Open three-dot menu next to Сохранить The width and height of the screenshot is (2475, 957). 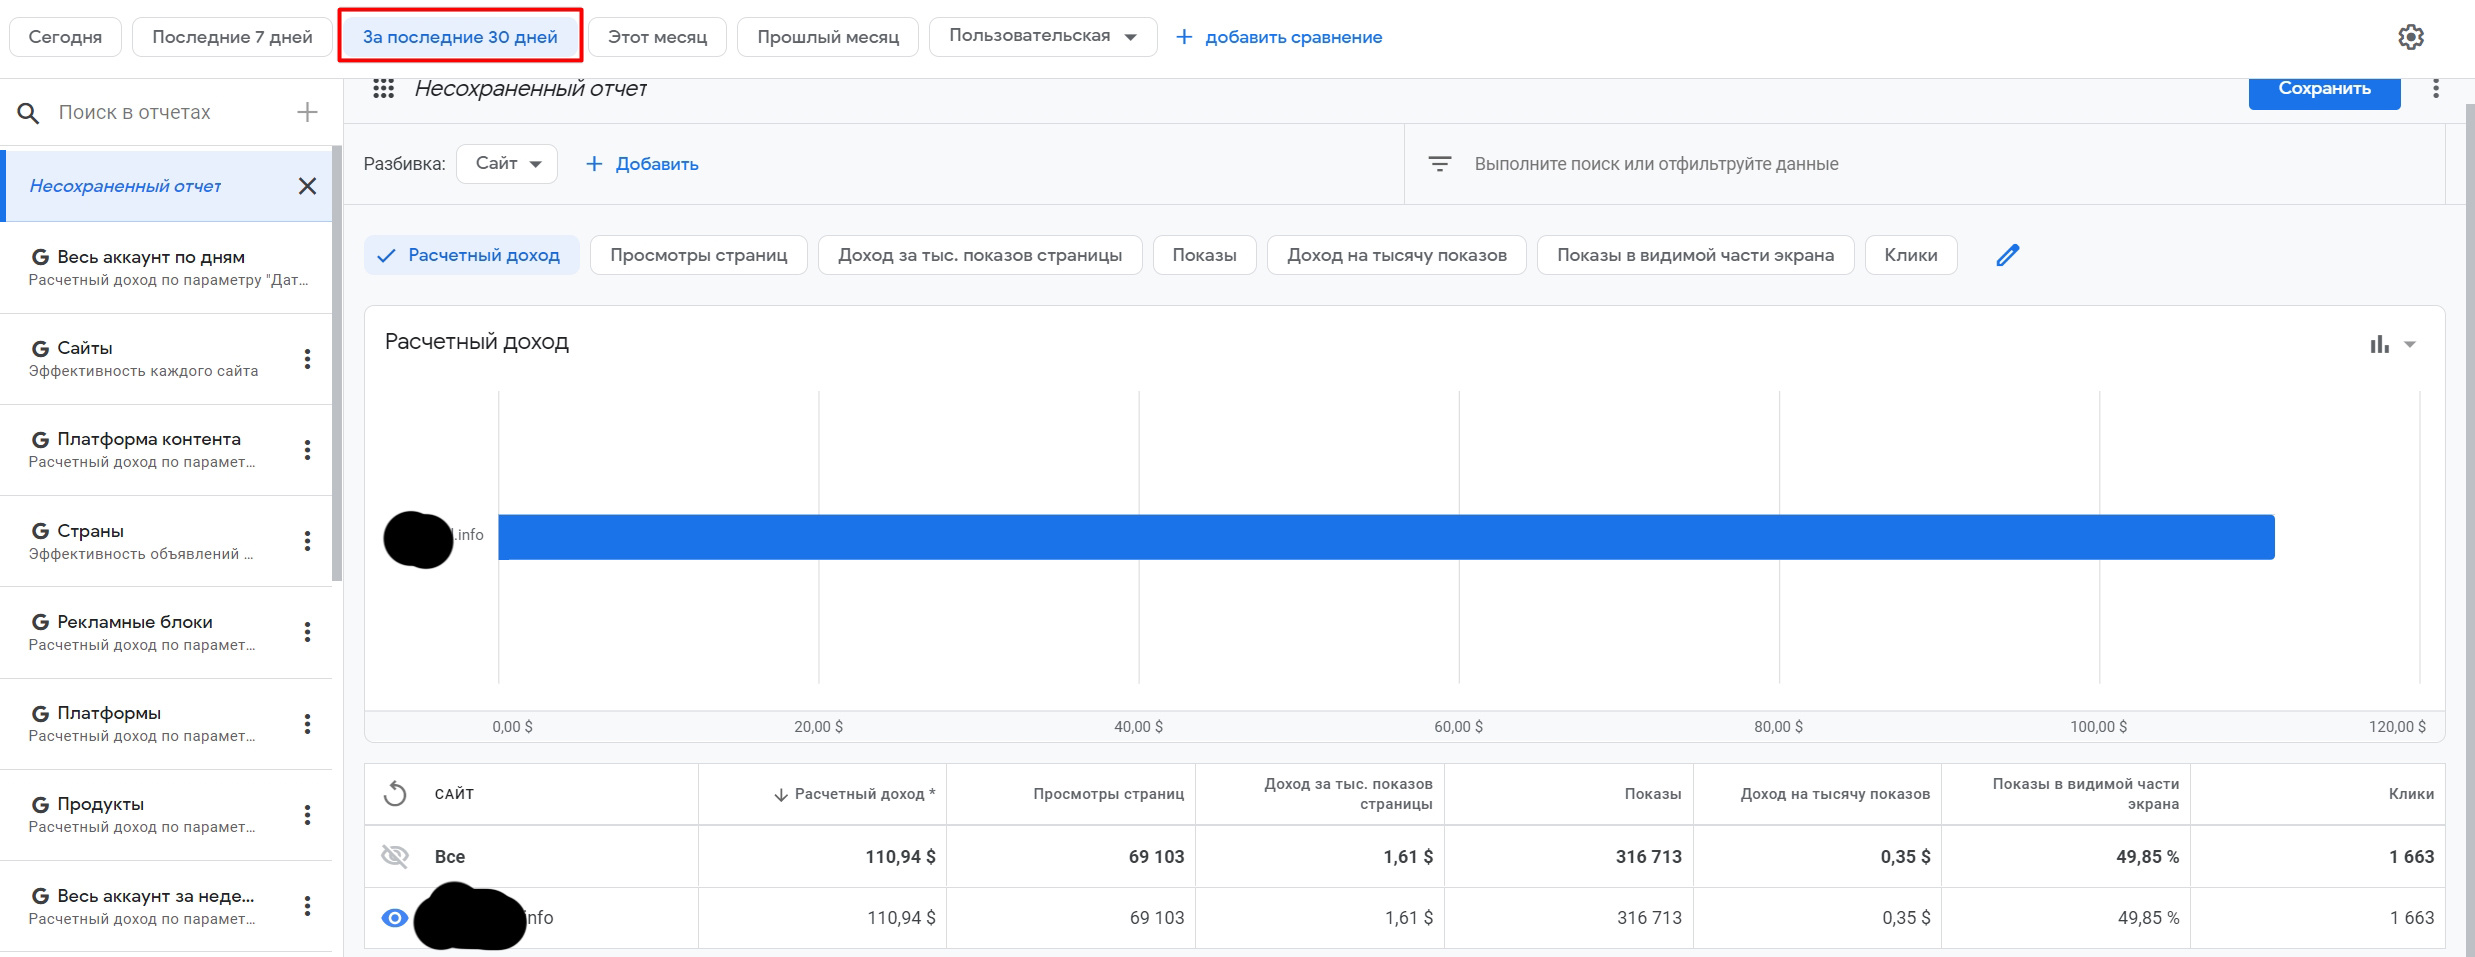pos(2435,89)
